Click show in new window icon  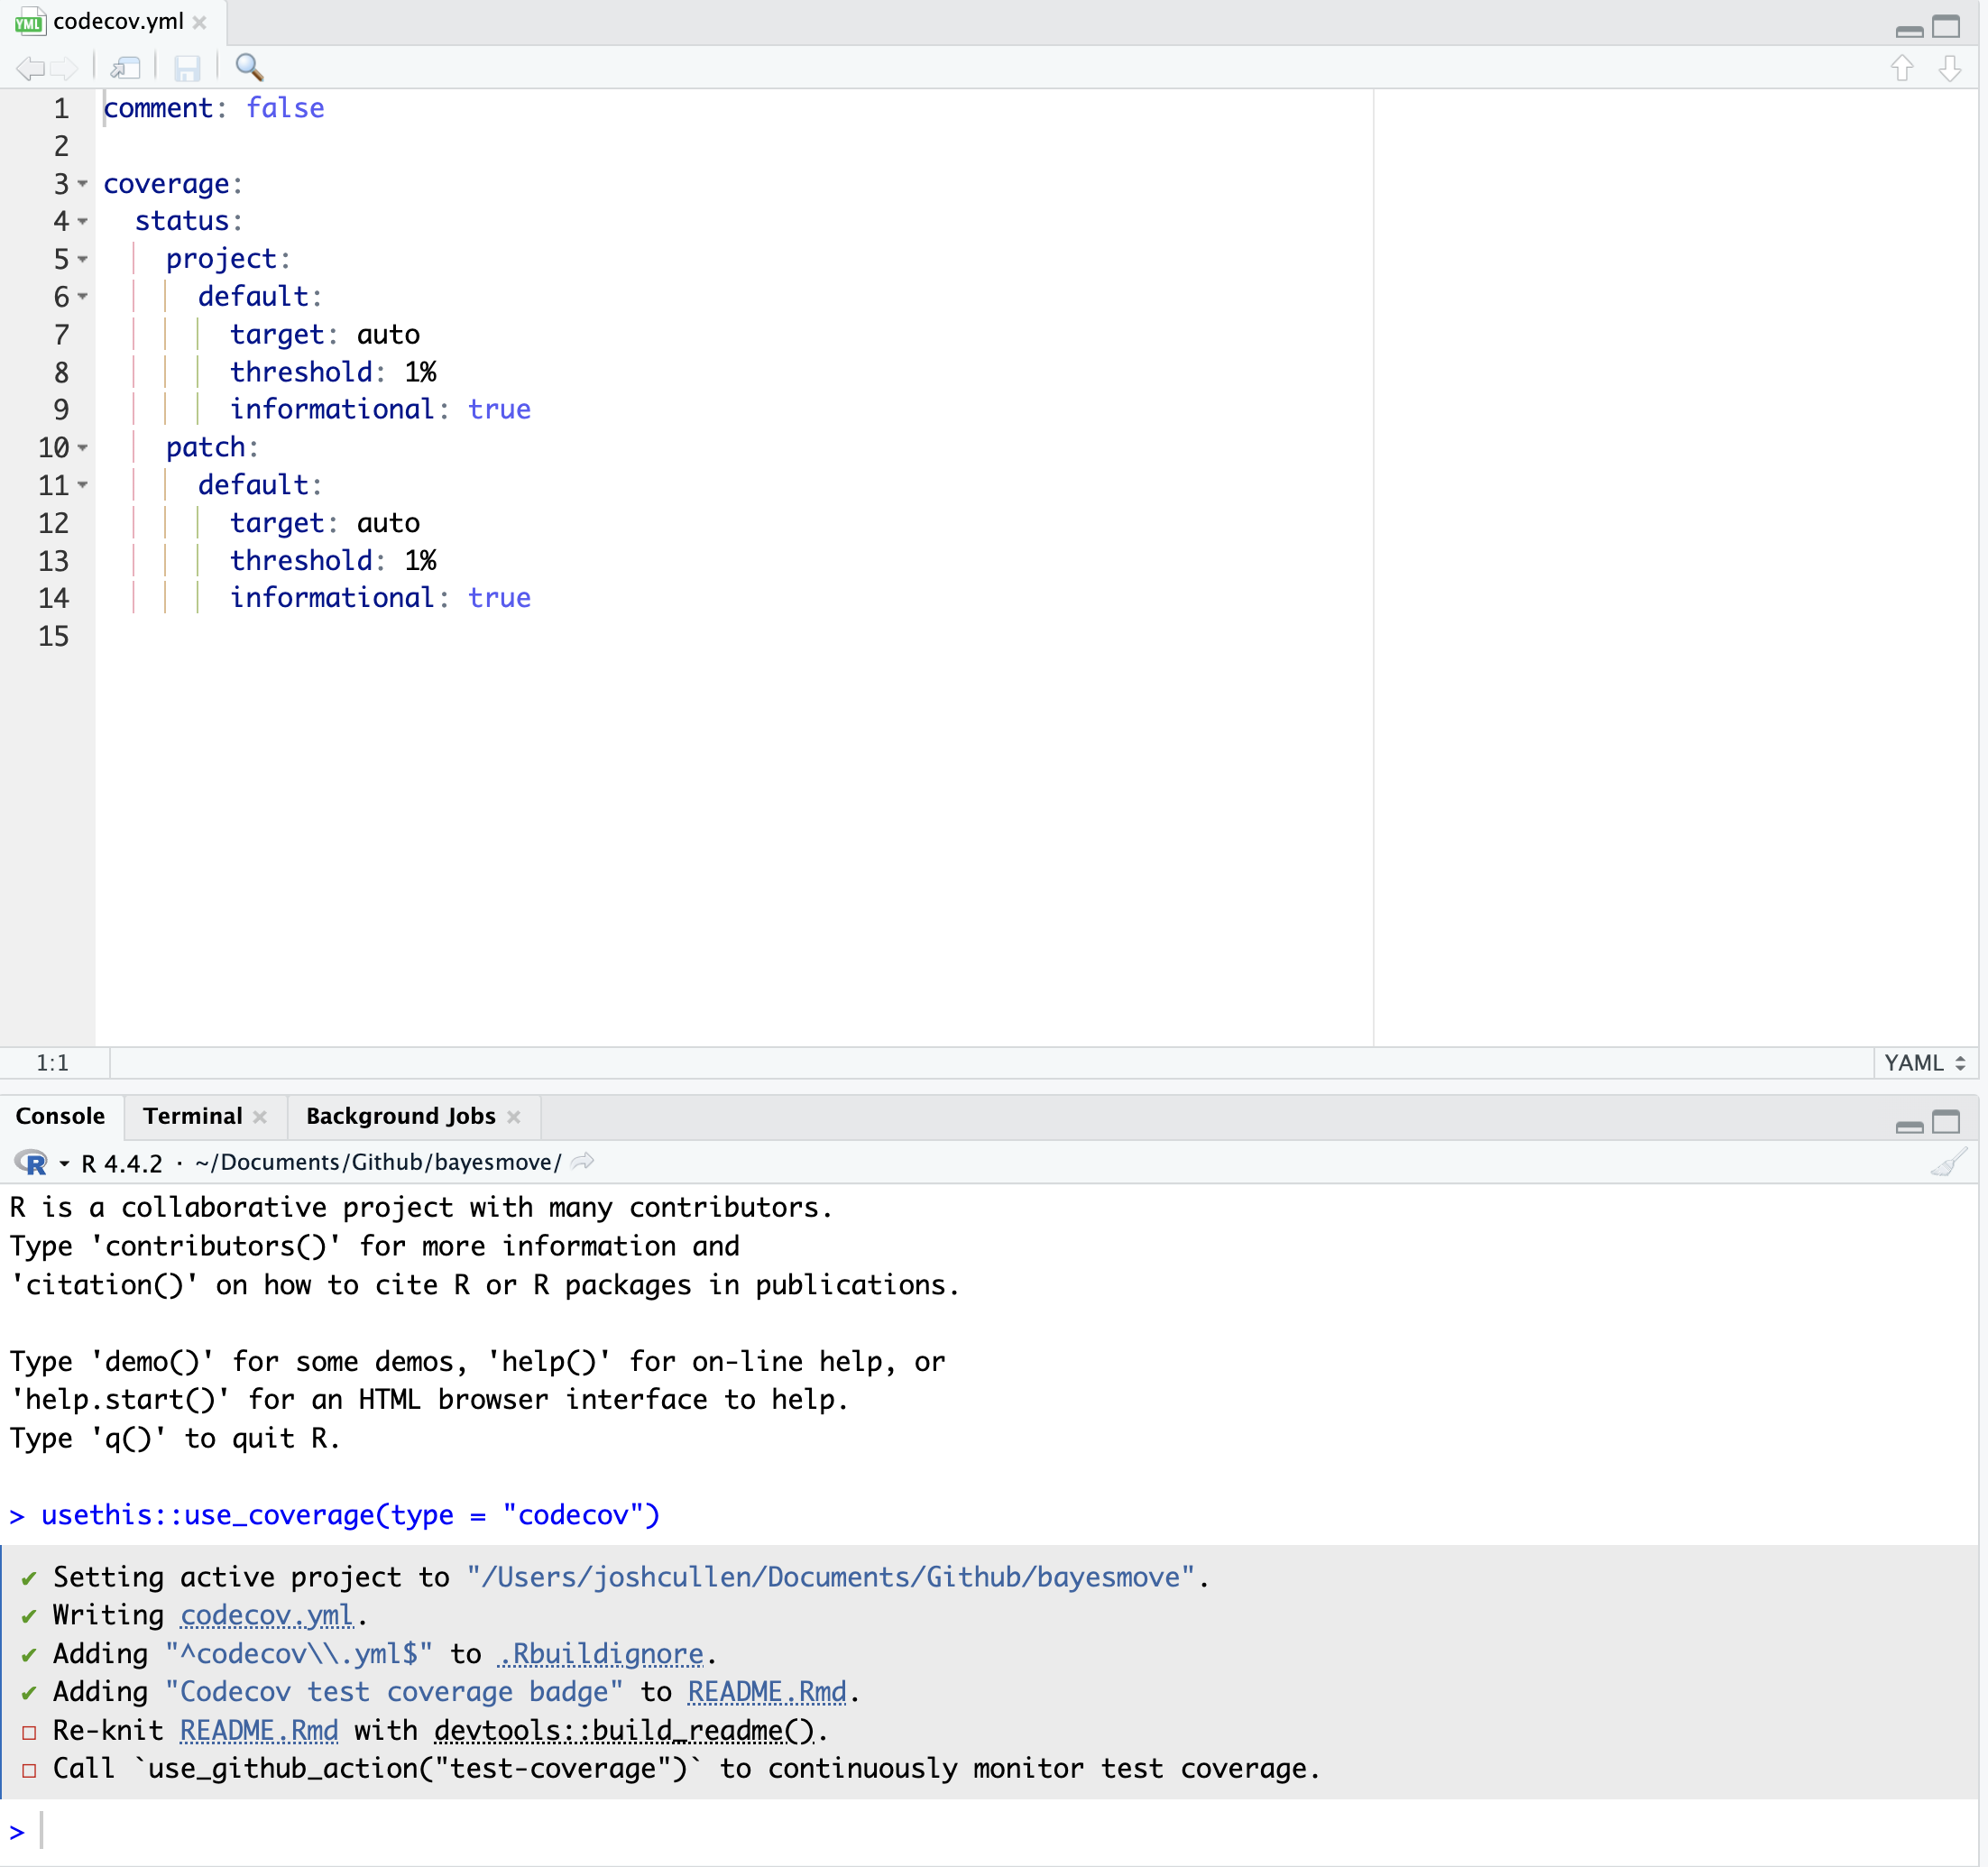coord(126,68)
